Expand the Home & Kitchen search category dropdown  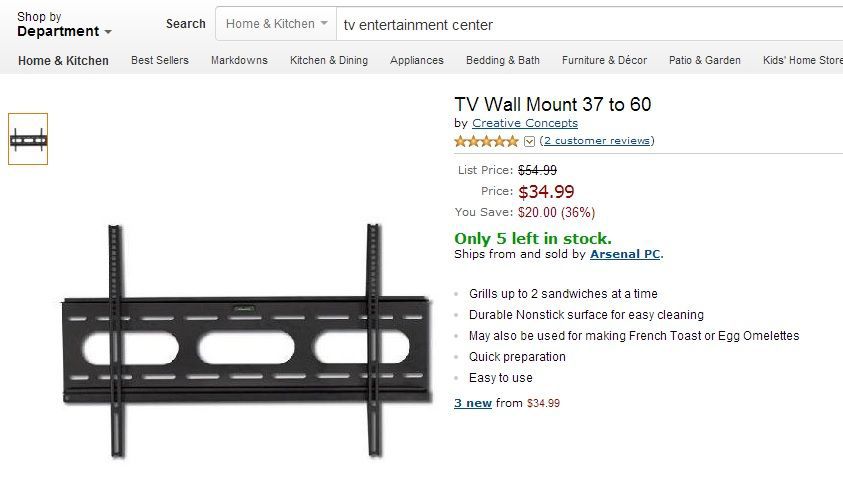(277, 24)
